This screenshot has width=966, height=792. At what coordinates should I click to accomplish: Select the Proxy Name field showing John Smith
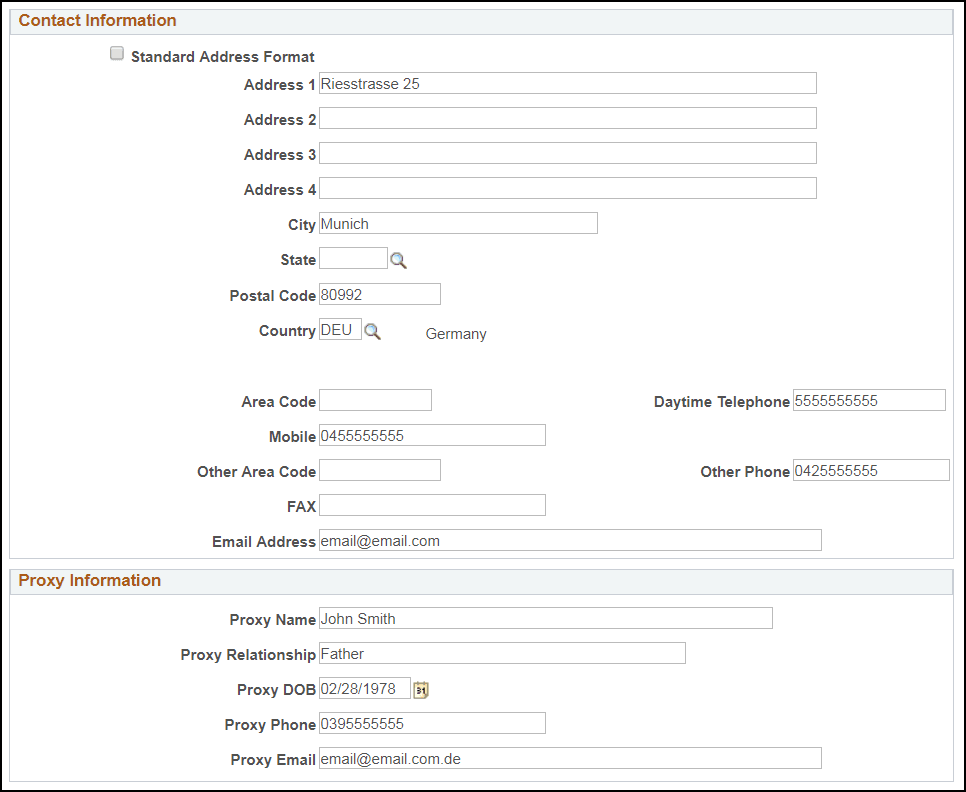pyautogui.click(x=544, y=618)
